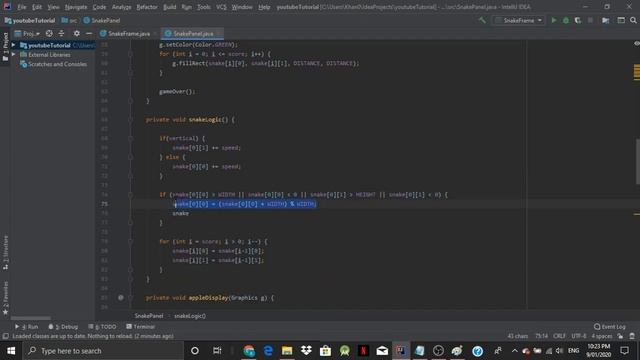Click the read-only lock icon in status bar
The width and height of the screenshot is (640, 360).
point(620,336)
